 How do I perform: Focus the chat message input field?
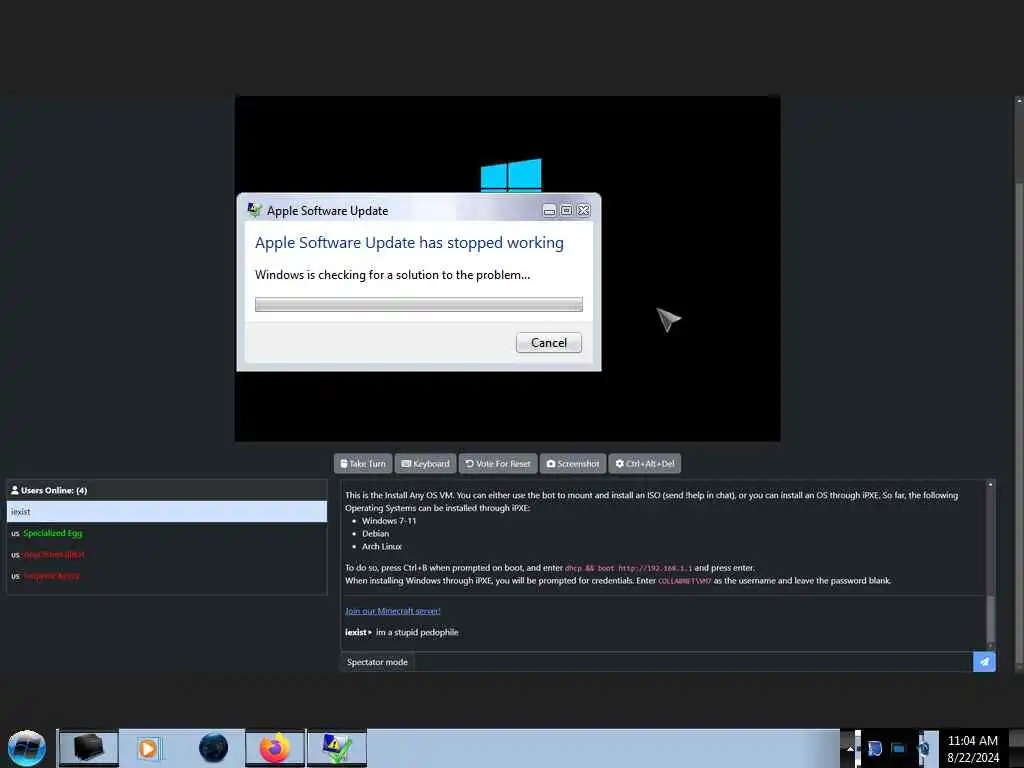coord(694,662)
